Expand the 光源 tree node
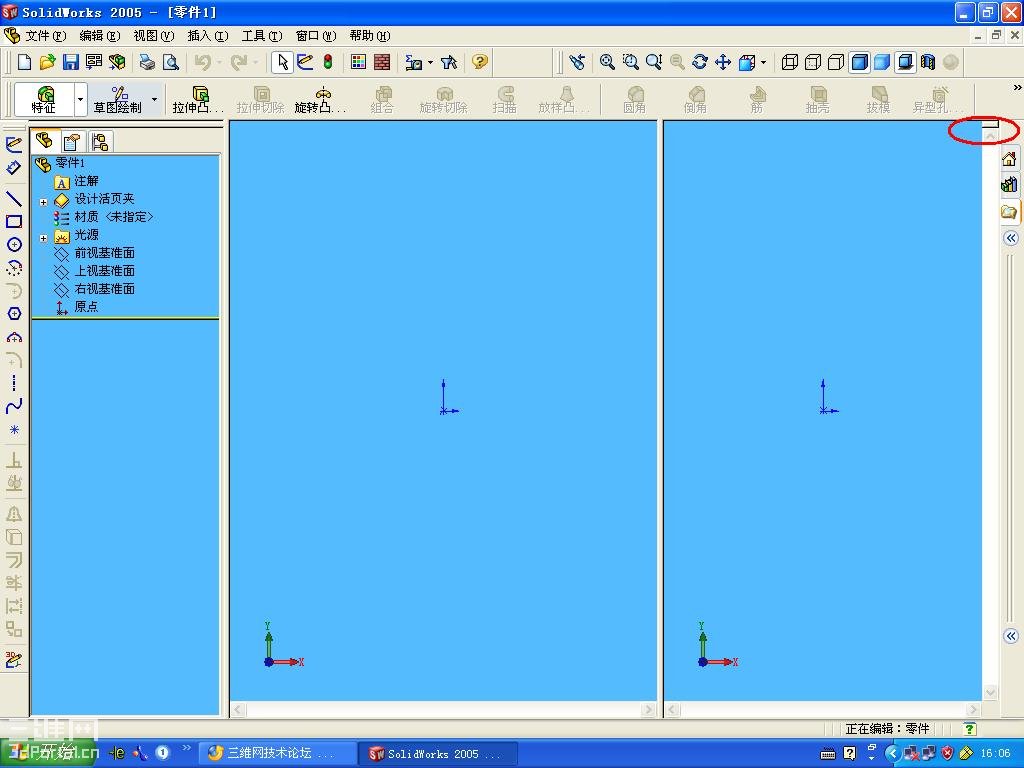Screen dimensions: 1024x768 pyautogui.click(x=43, y=238)
